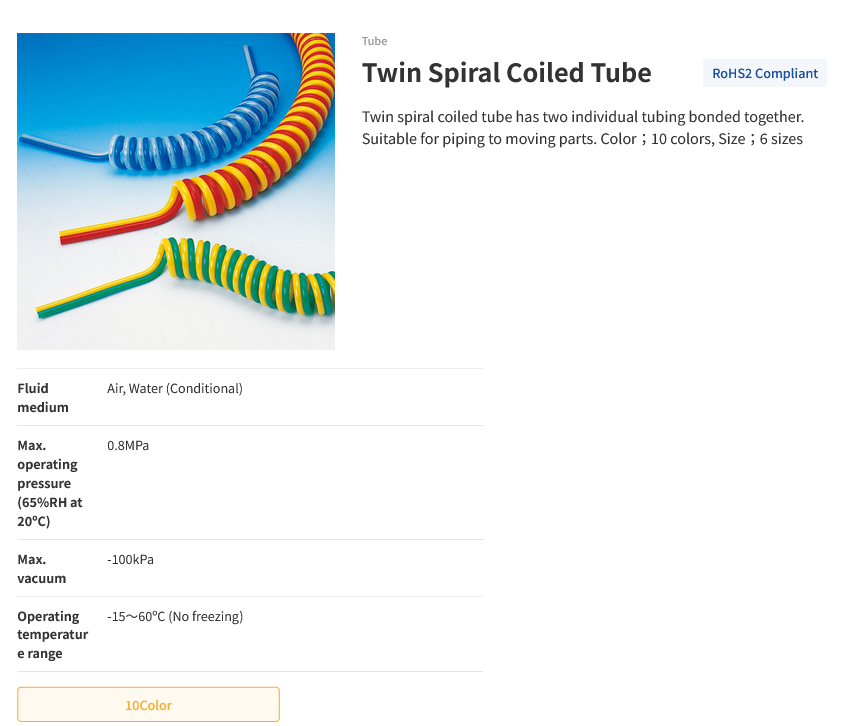Select the Tube category label
The width and height of the screenshot is (849, 726).
tap(374, 41)
